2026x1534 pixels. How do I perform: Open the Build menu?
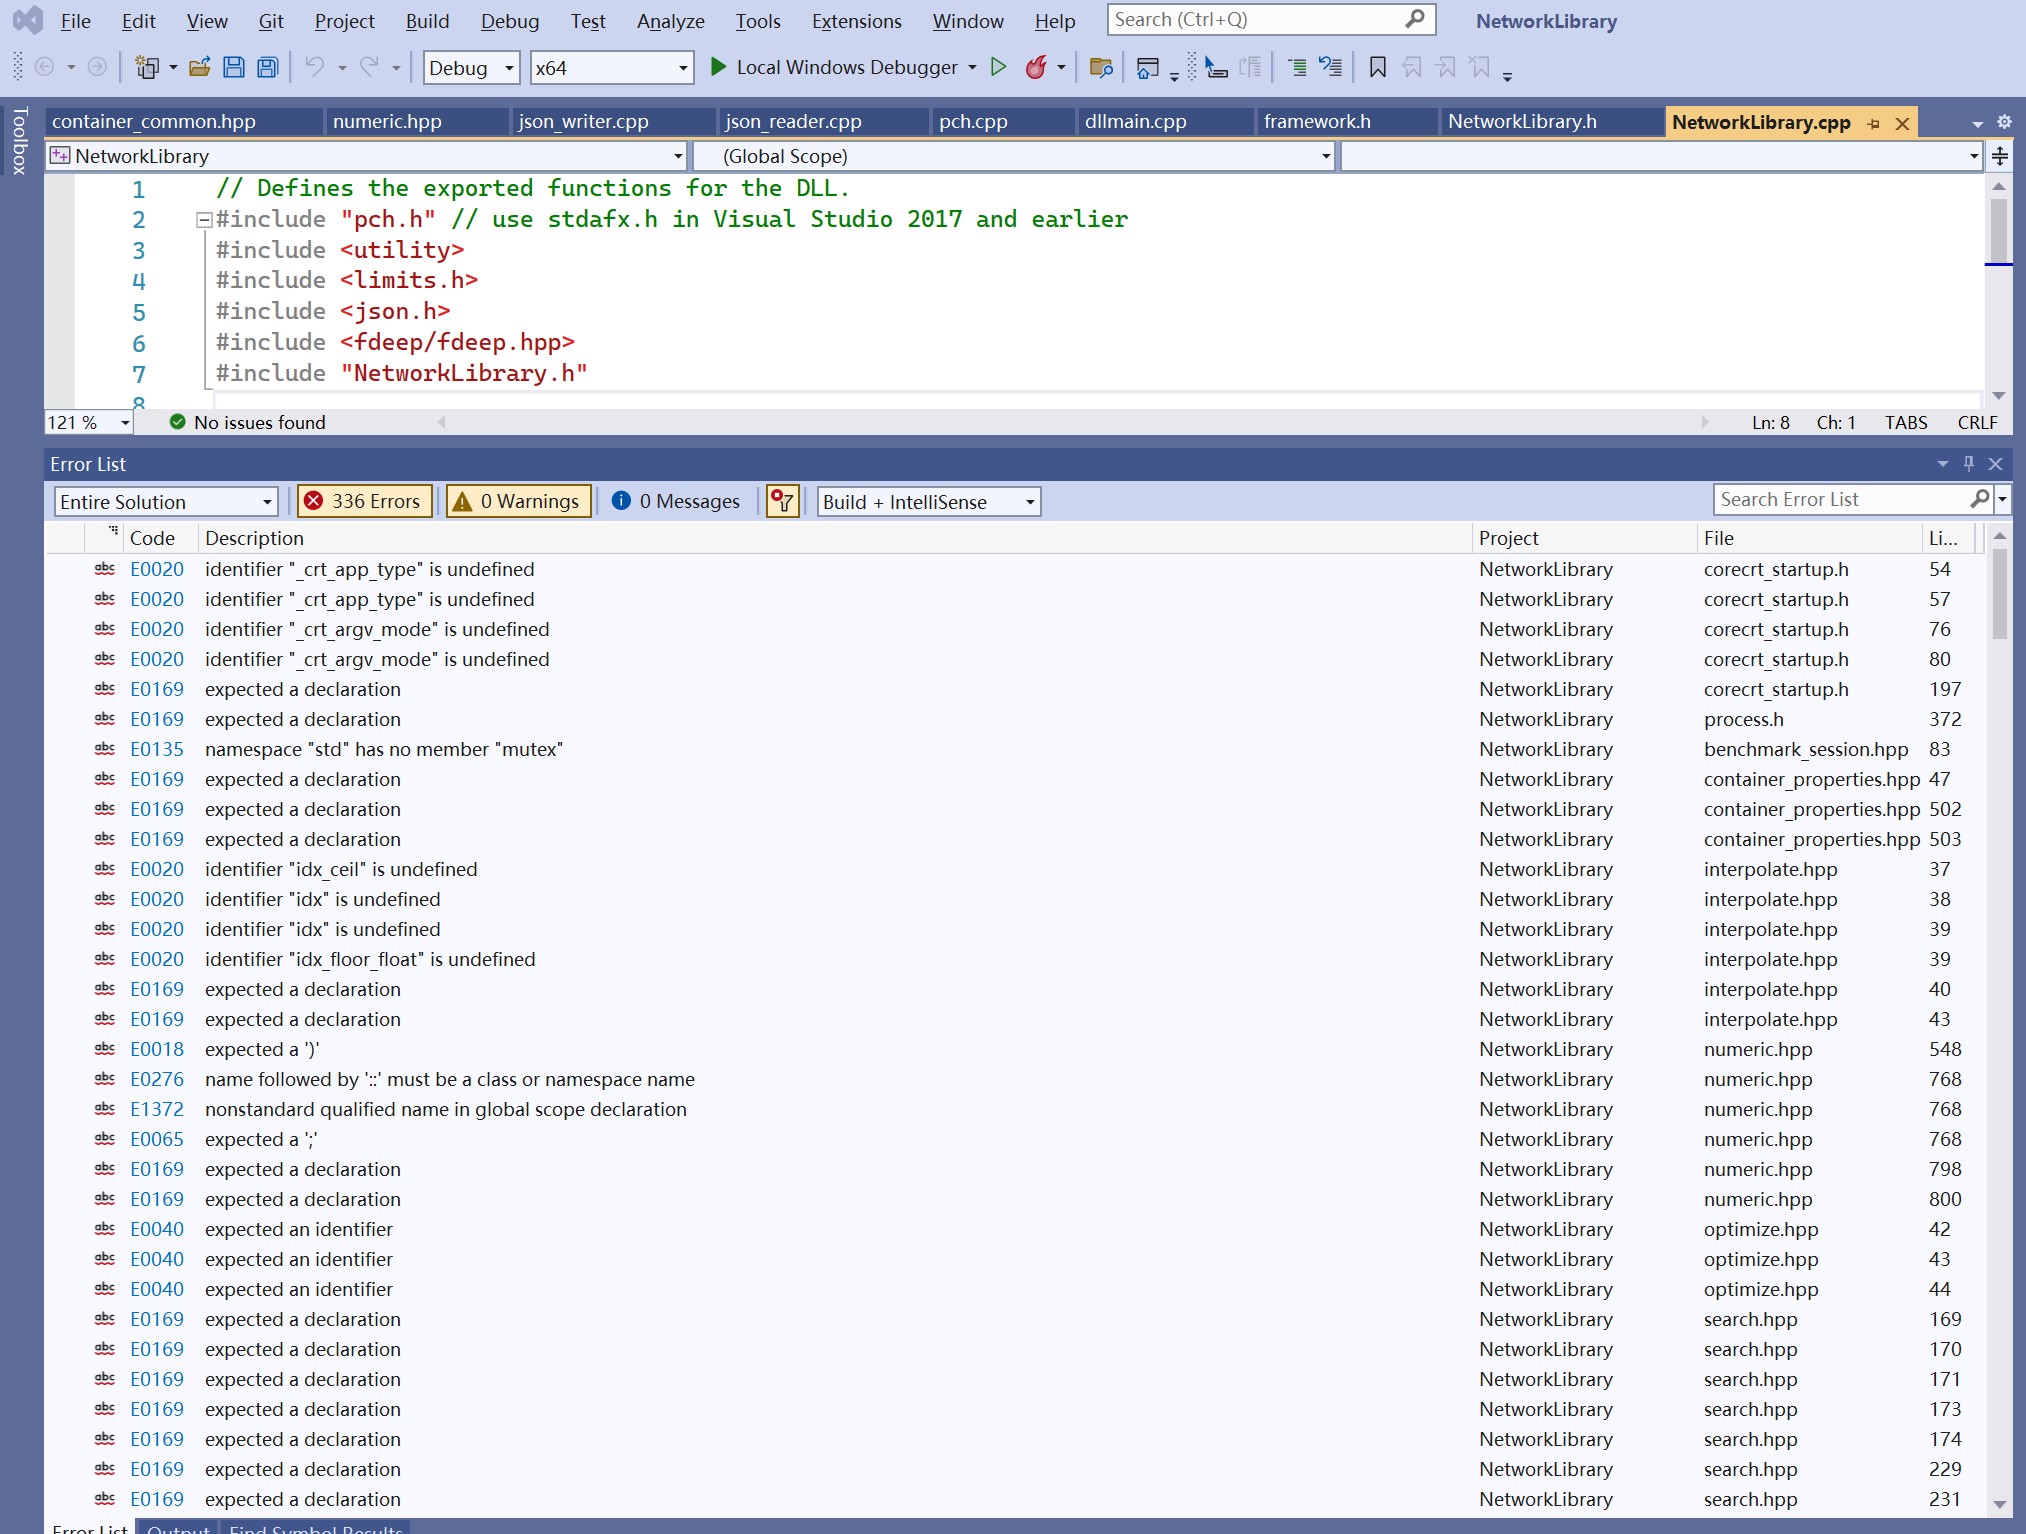(x=427, y=21)
